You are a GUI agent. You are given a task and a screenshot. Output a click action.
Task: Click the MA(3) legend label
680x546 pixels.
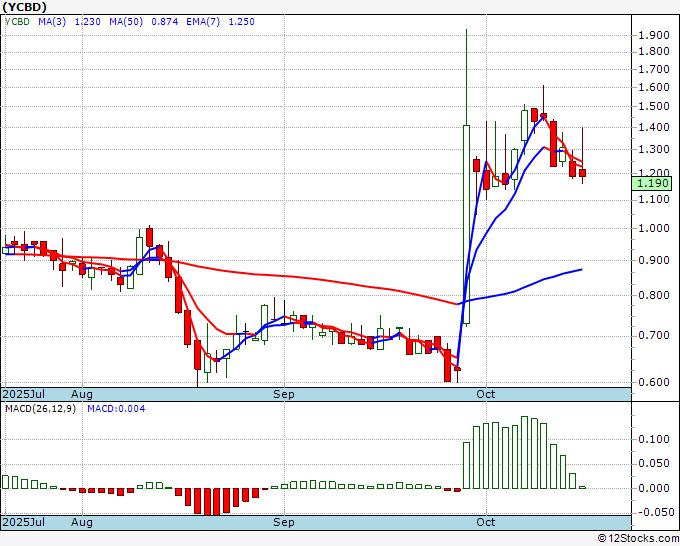[52, 22]
